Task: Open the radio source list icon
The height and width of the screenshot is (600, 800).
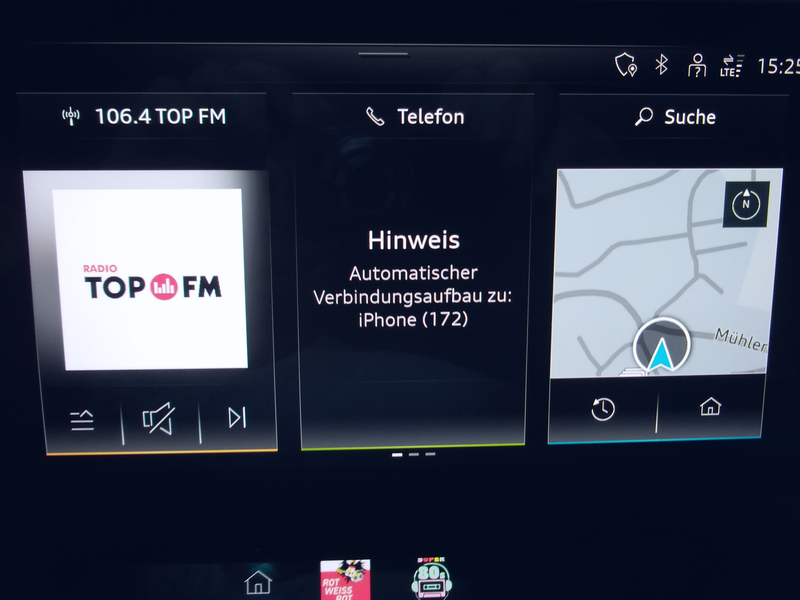Action: [82, 420]
